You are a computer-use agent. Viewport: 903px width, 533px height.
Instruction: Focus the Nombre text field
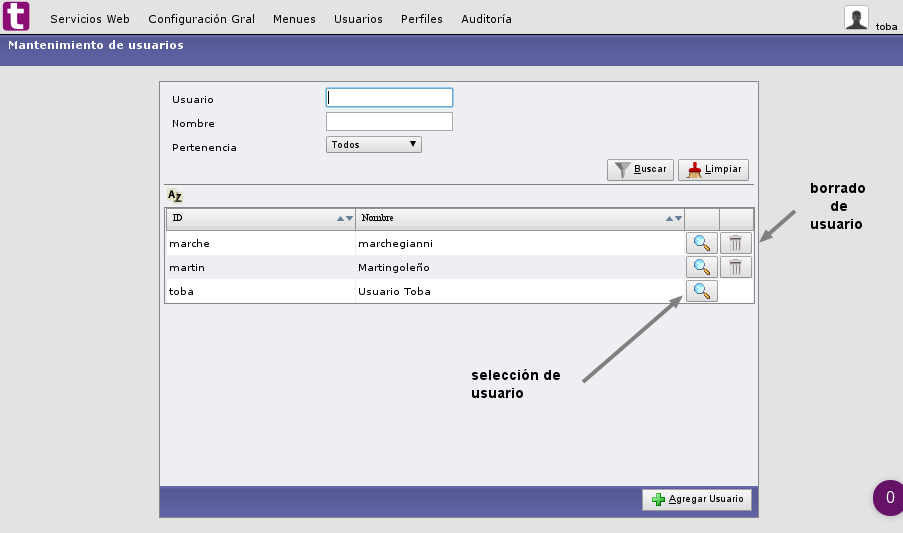click(x=389, y=122)
